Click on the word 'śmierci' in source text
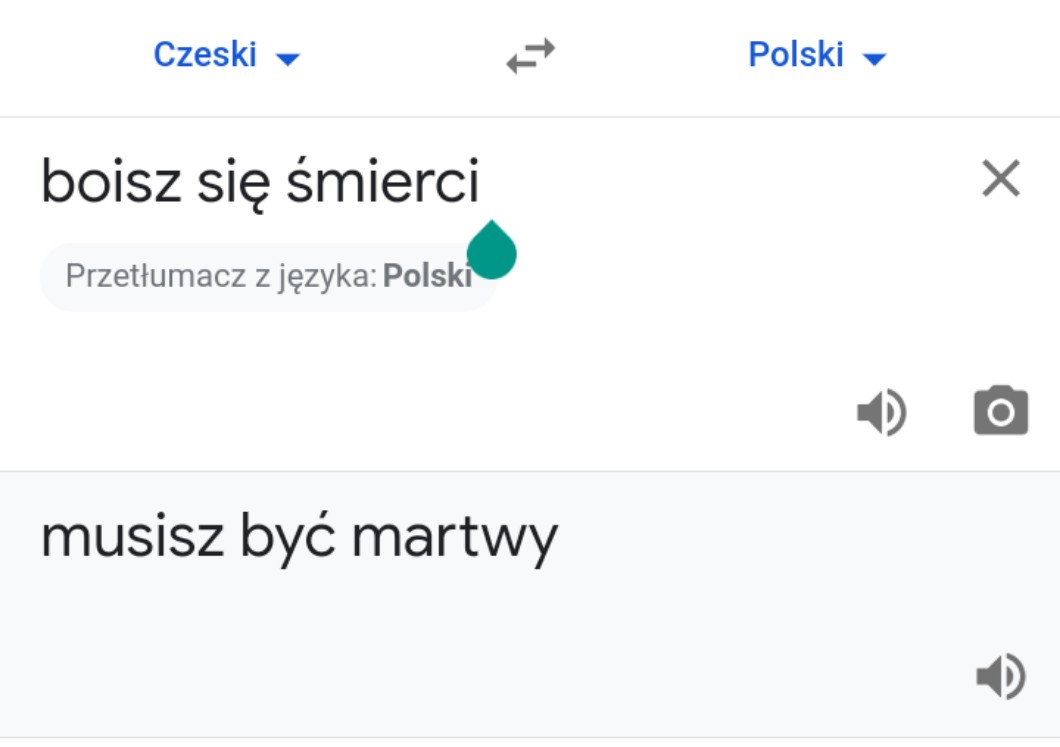Viewport: 1060px width, 747px height. tap(382, 183)
